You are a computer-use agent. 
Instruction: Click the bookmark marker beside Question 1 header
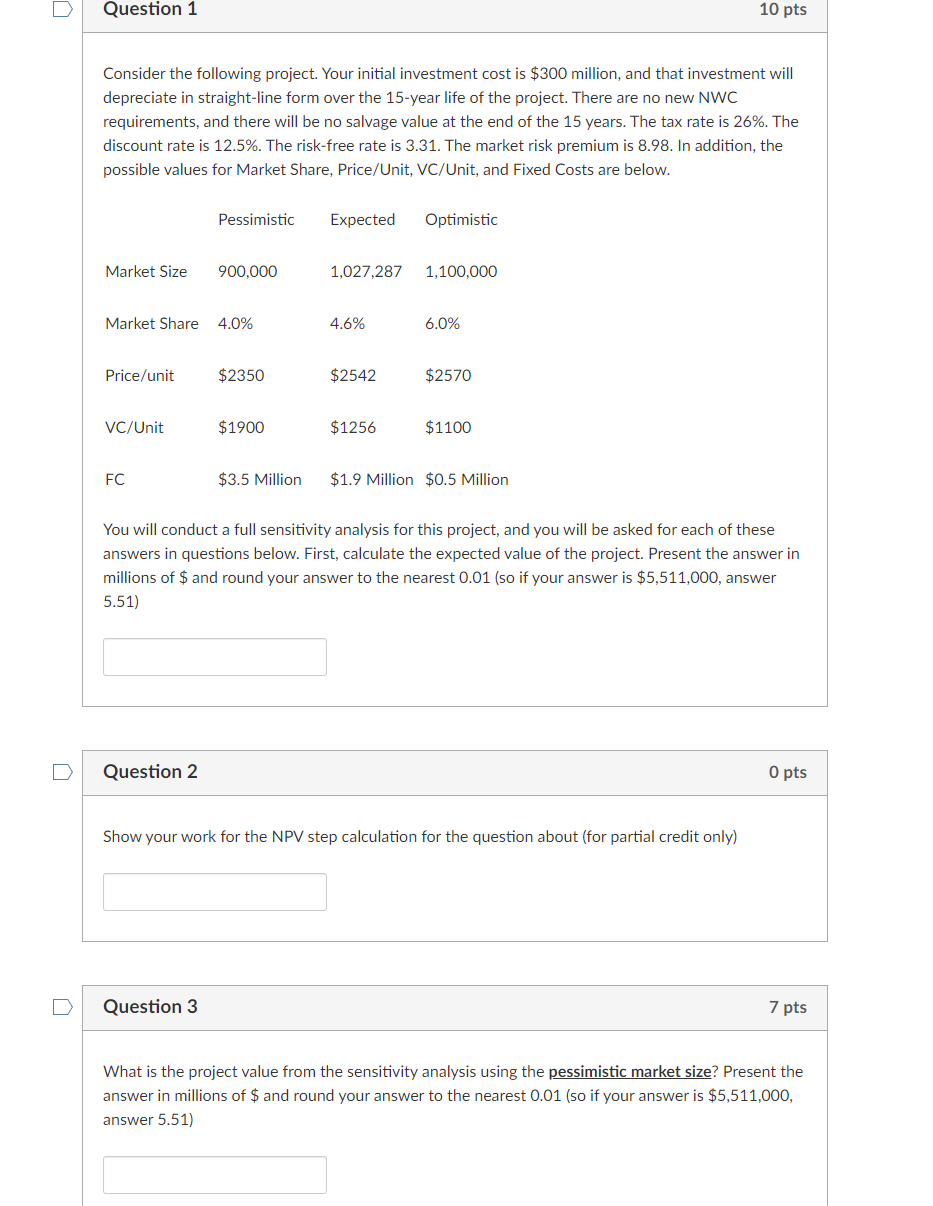click(60, 9)
